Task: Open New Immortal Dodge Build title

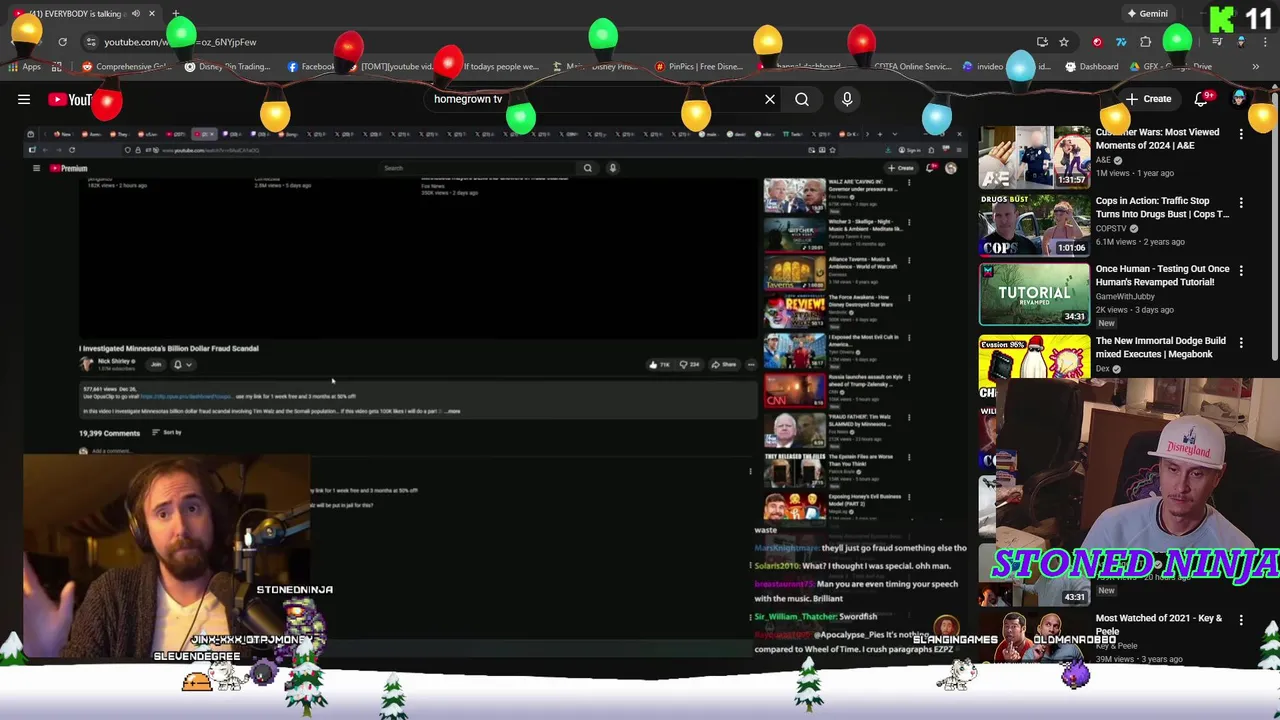Action: click(1160, 347)
